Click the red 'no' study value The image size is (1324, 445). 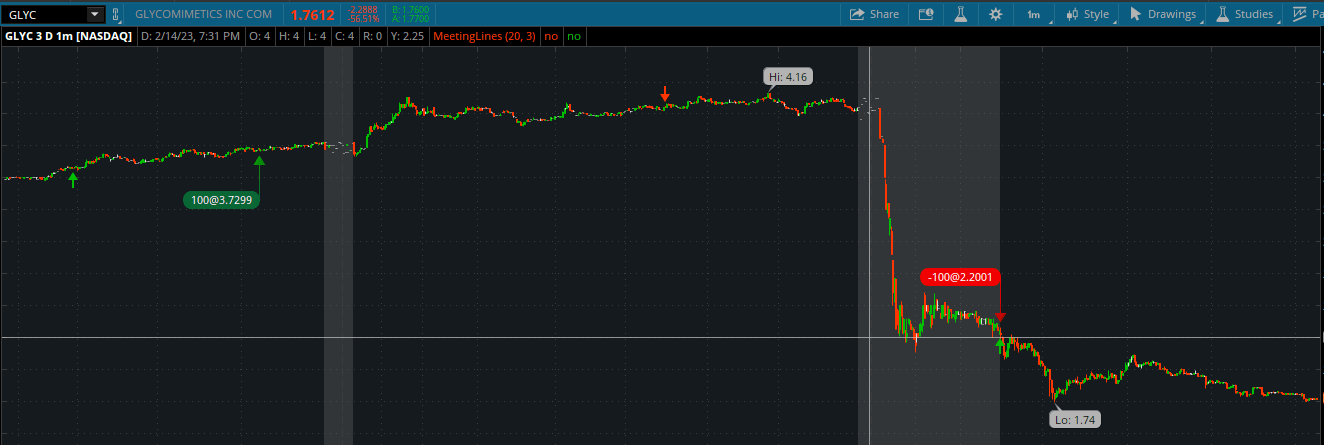pos(551,36)
